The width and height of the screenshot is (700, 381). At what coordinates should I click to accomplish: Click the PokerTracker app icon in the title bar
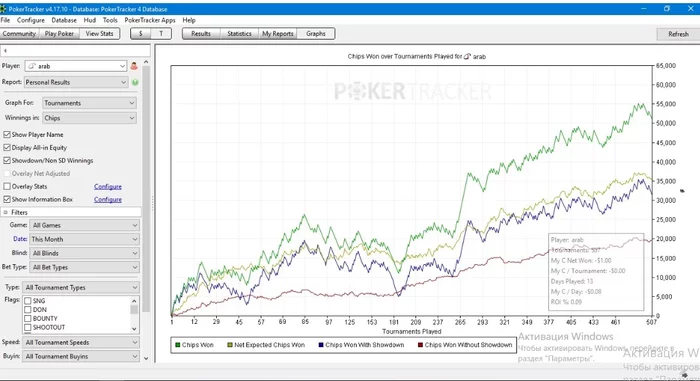(x=3, y=8)
